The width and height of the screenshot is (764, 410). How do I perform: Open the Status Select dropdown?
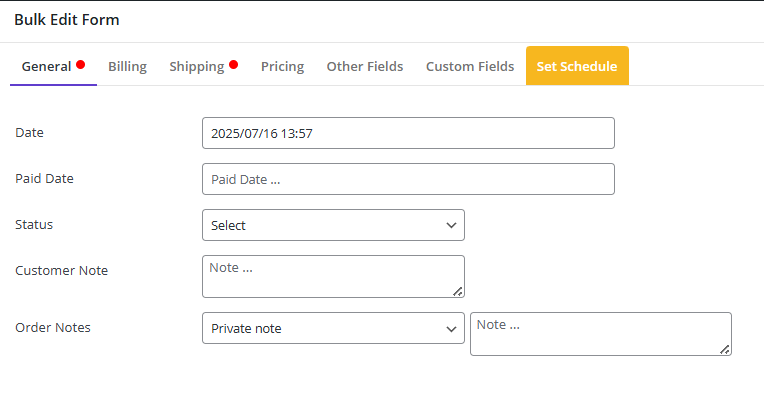click(x=333, y=225)
